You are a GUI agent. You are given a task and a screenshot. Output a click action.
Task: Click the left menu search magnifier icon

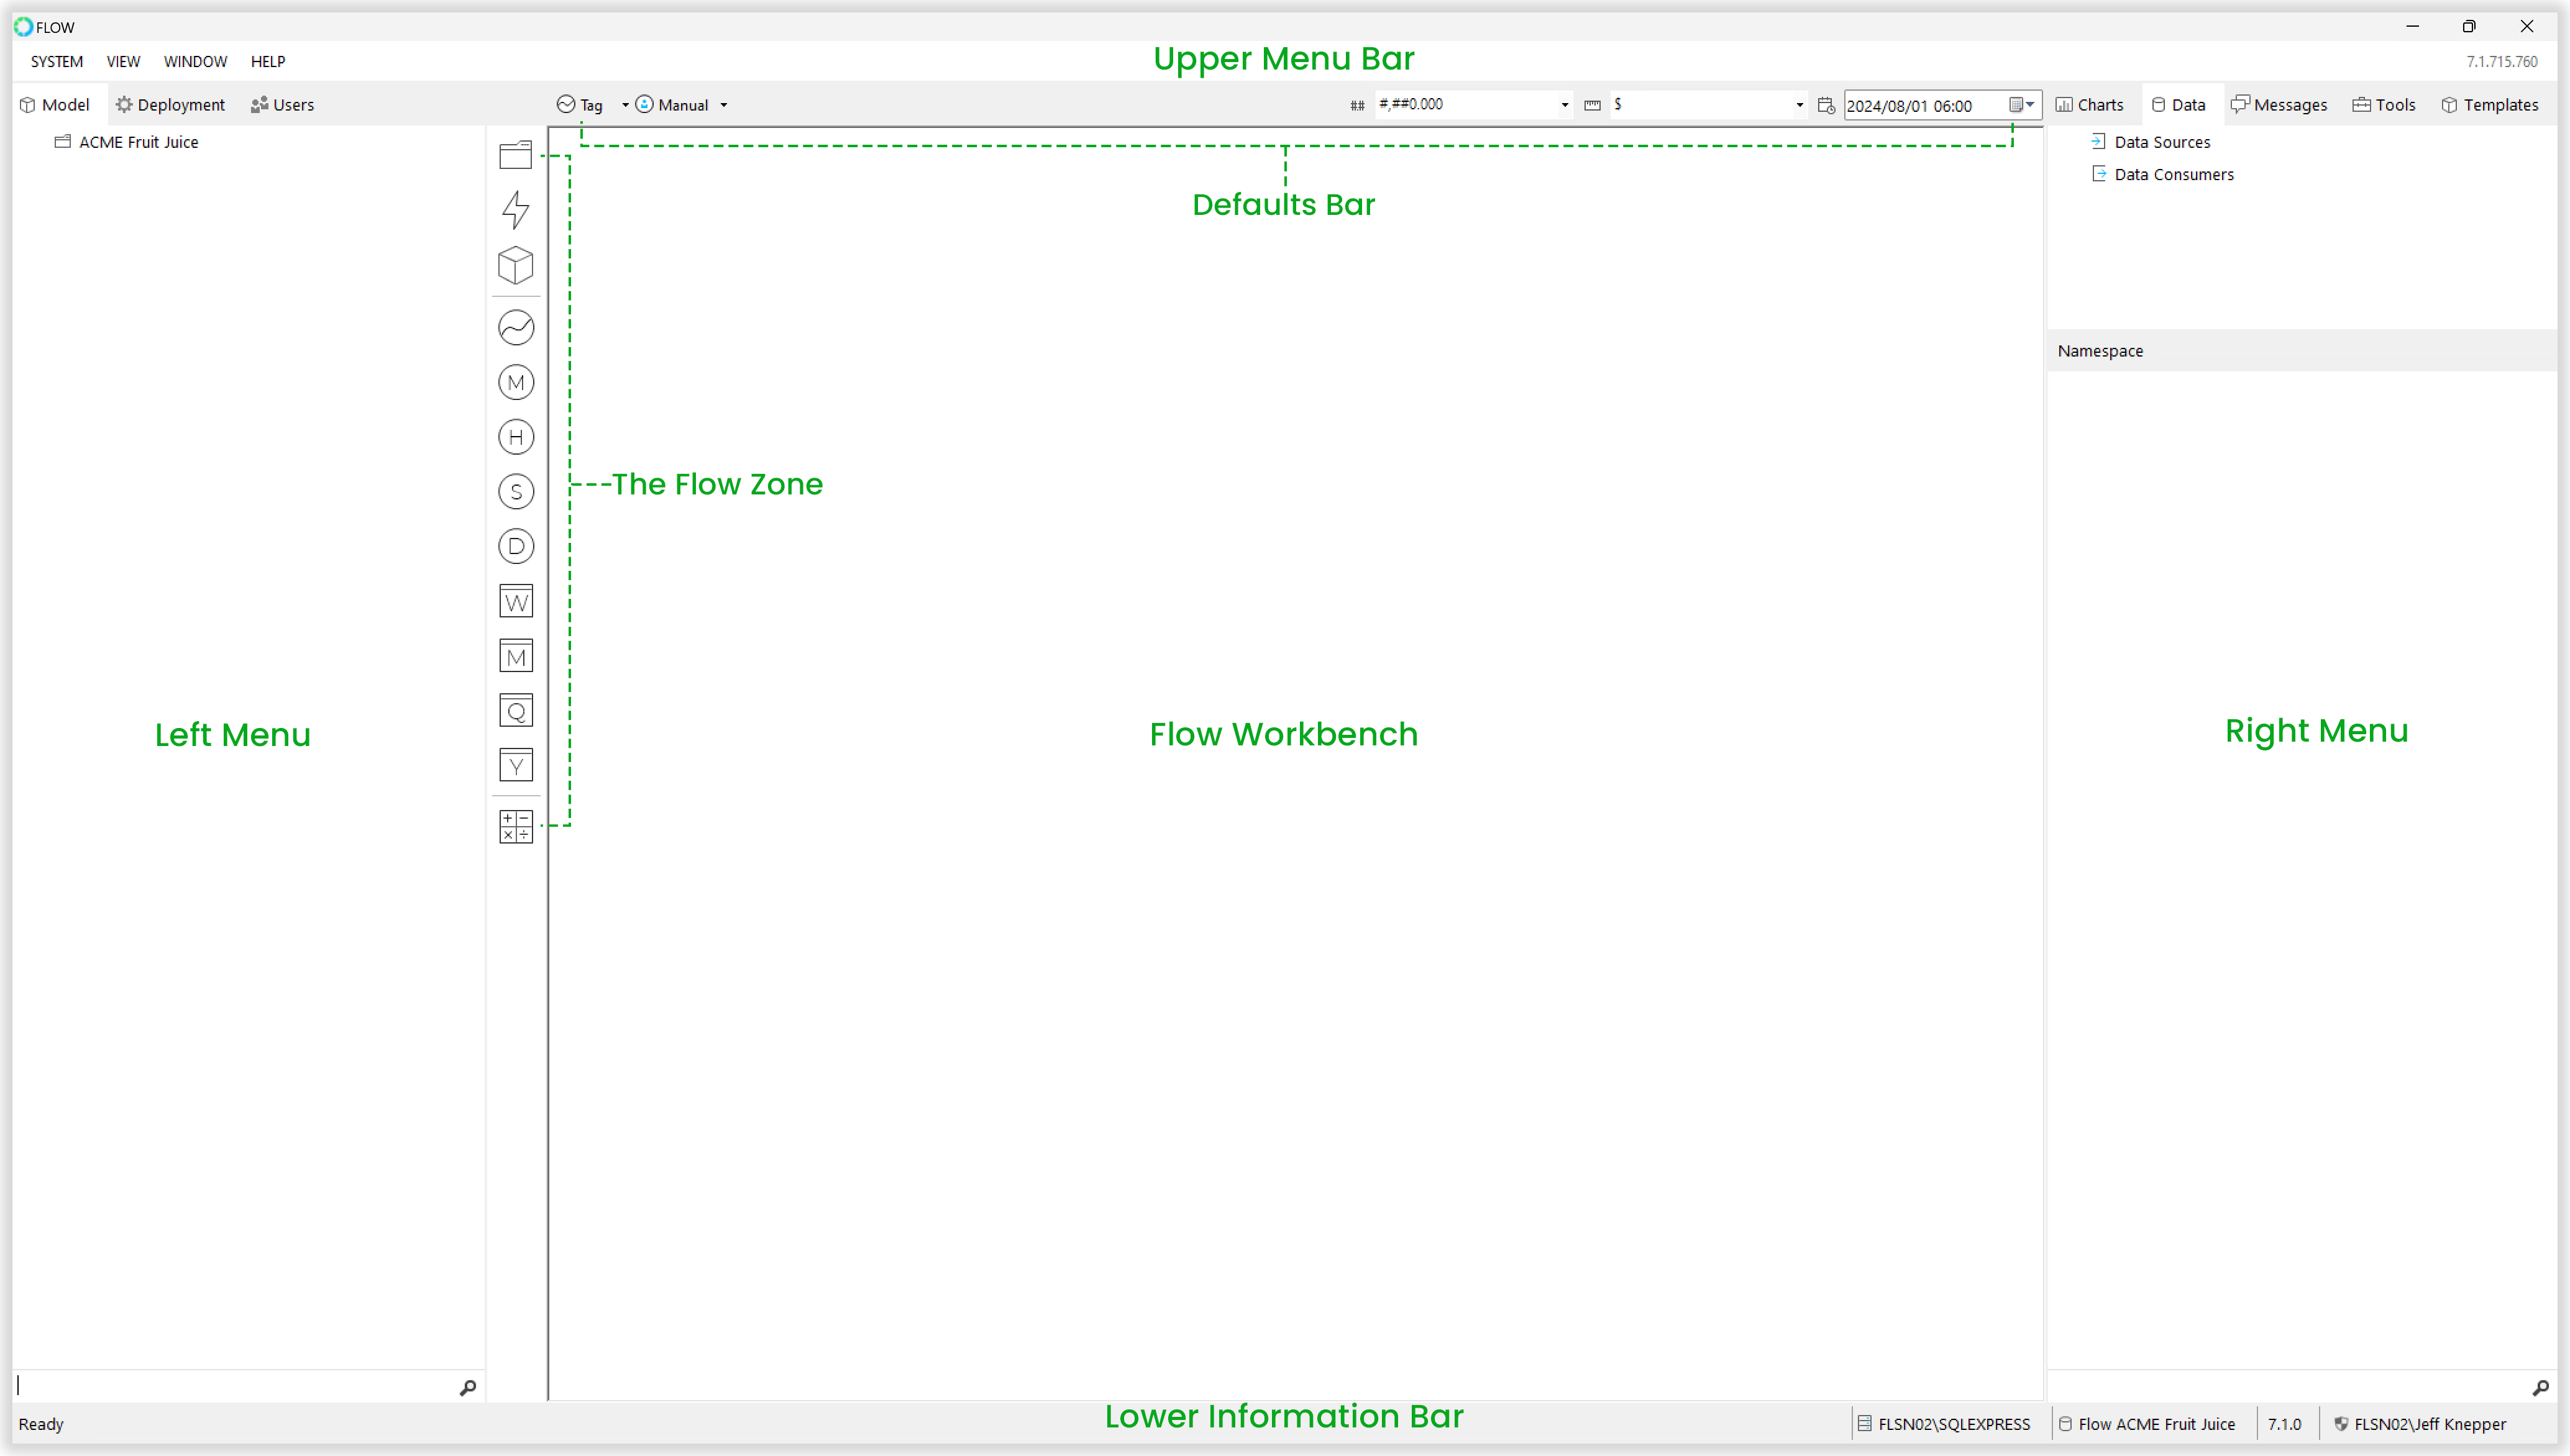(x=467, y=1388)
